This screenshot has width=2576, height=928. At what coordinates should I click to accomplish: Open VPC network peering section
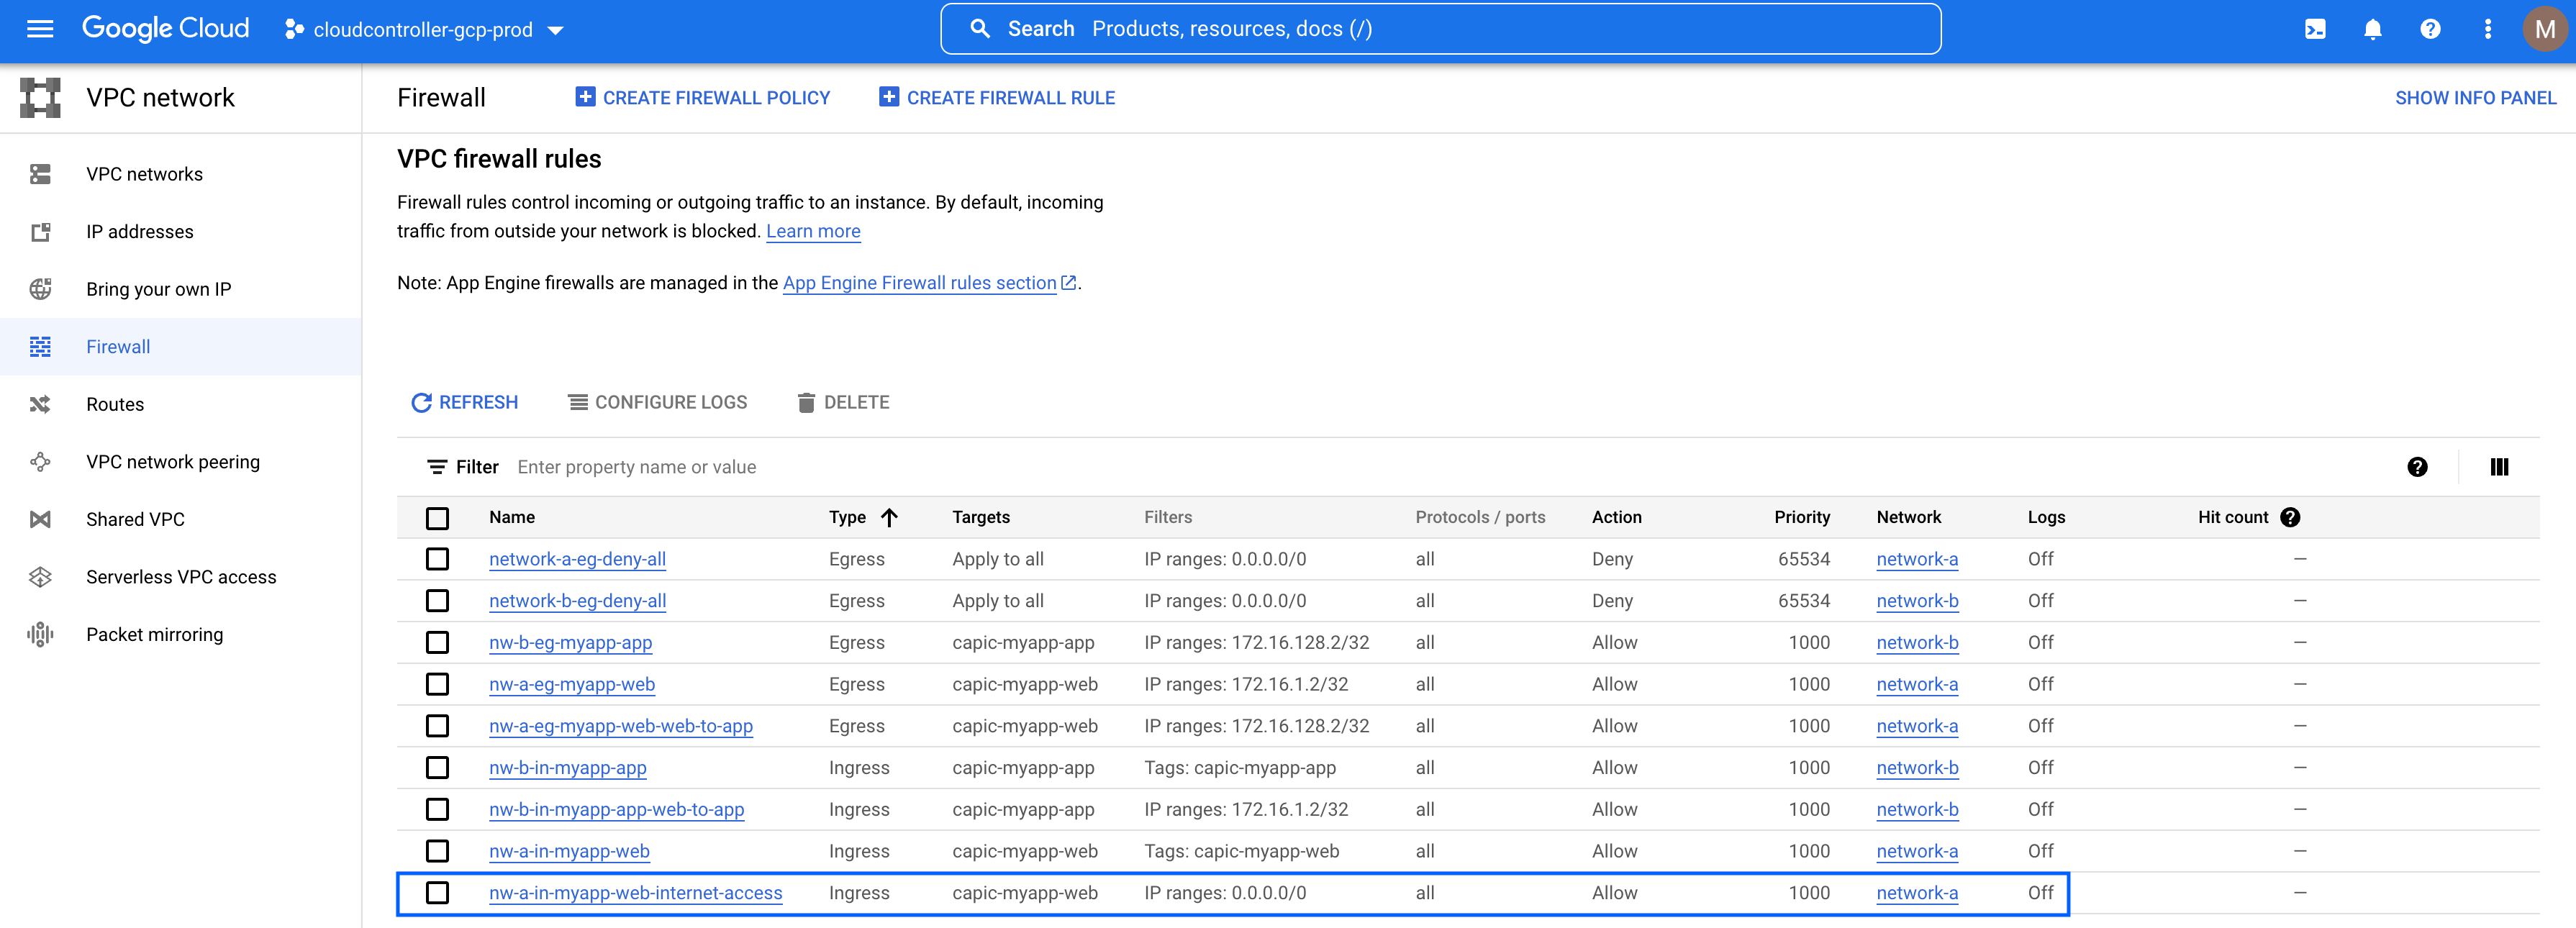172,462
